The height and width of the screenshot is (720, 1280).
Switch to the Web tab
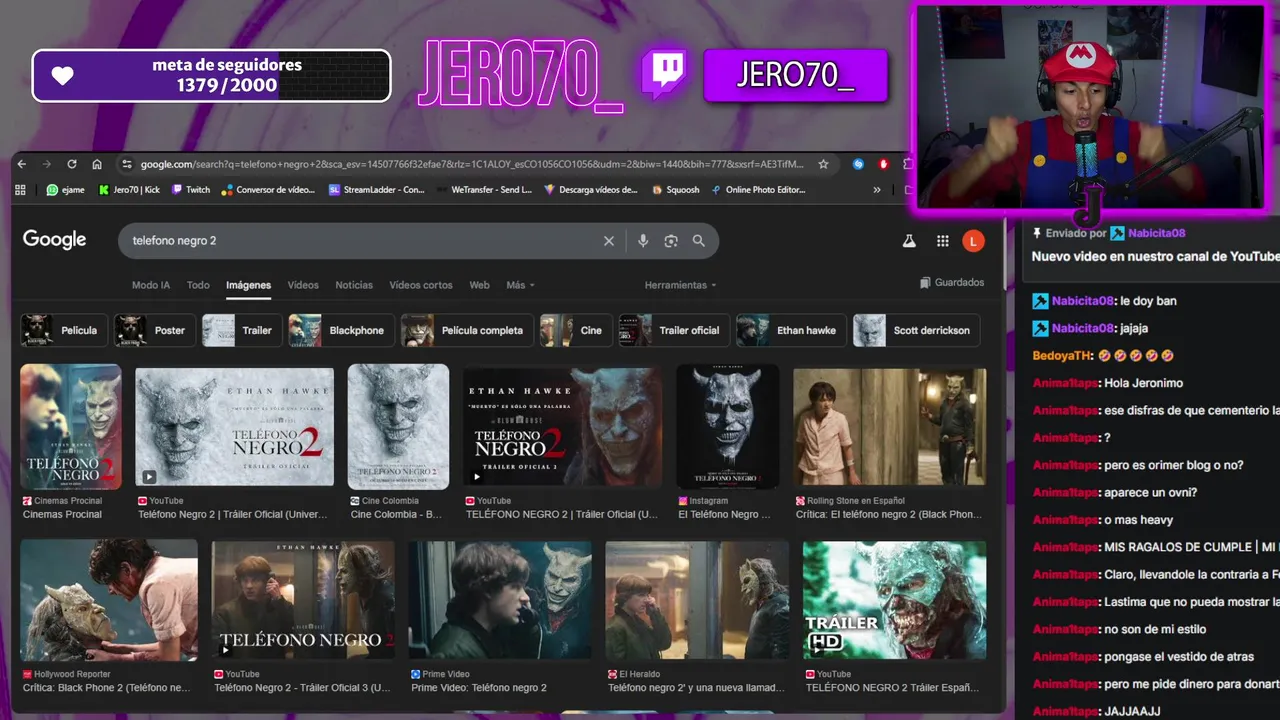coord(480,285)
